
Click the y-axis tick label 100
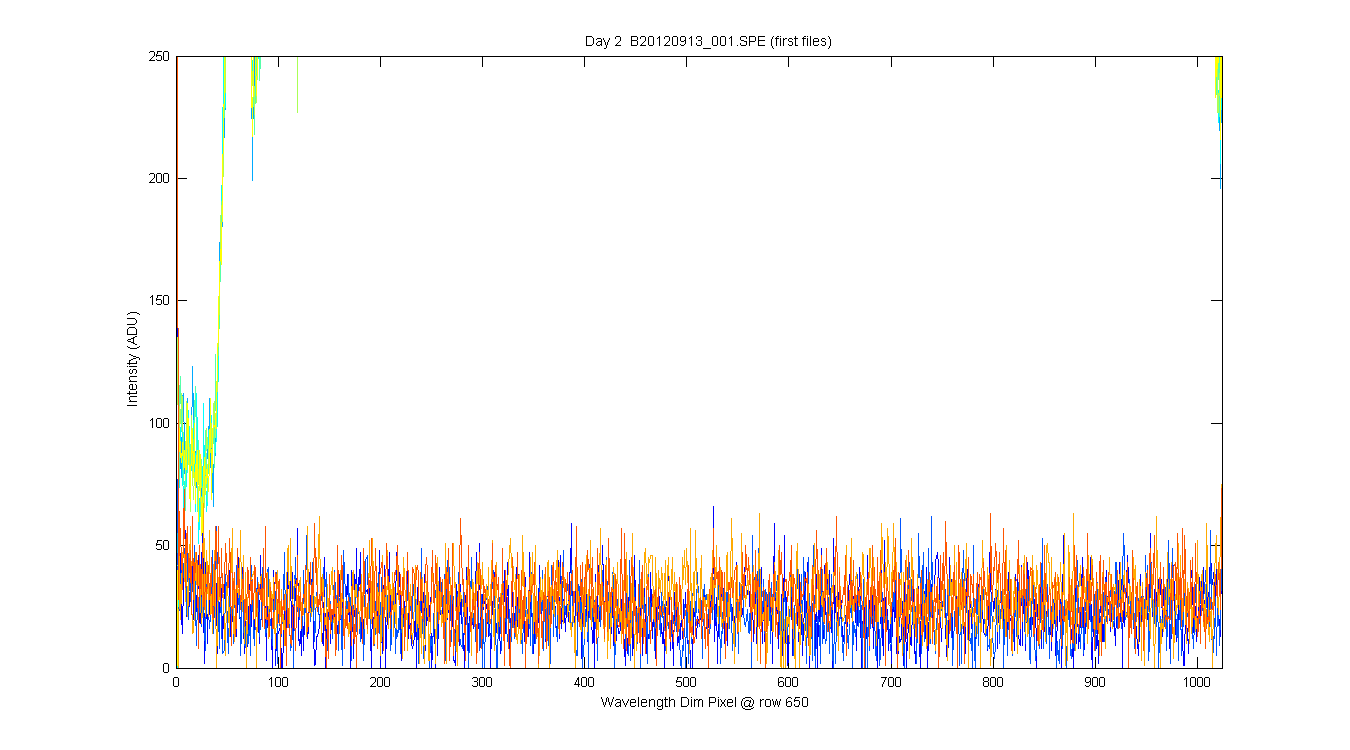pyautogui.click(x=161, y=423)
